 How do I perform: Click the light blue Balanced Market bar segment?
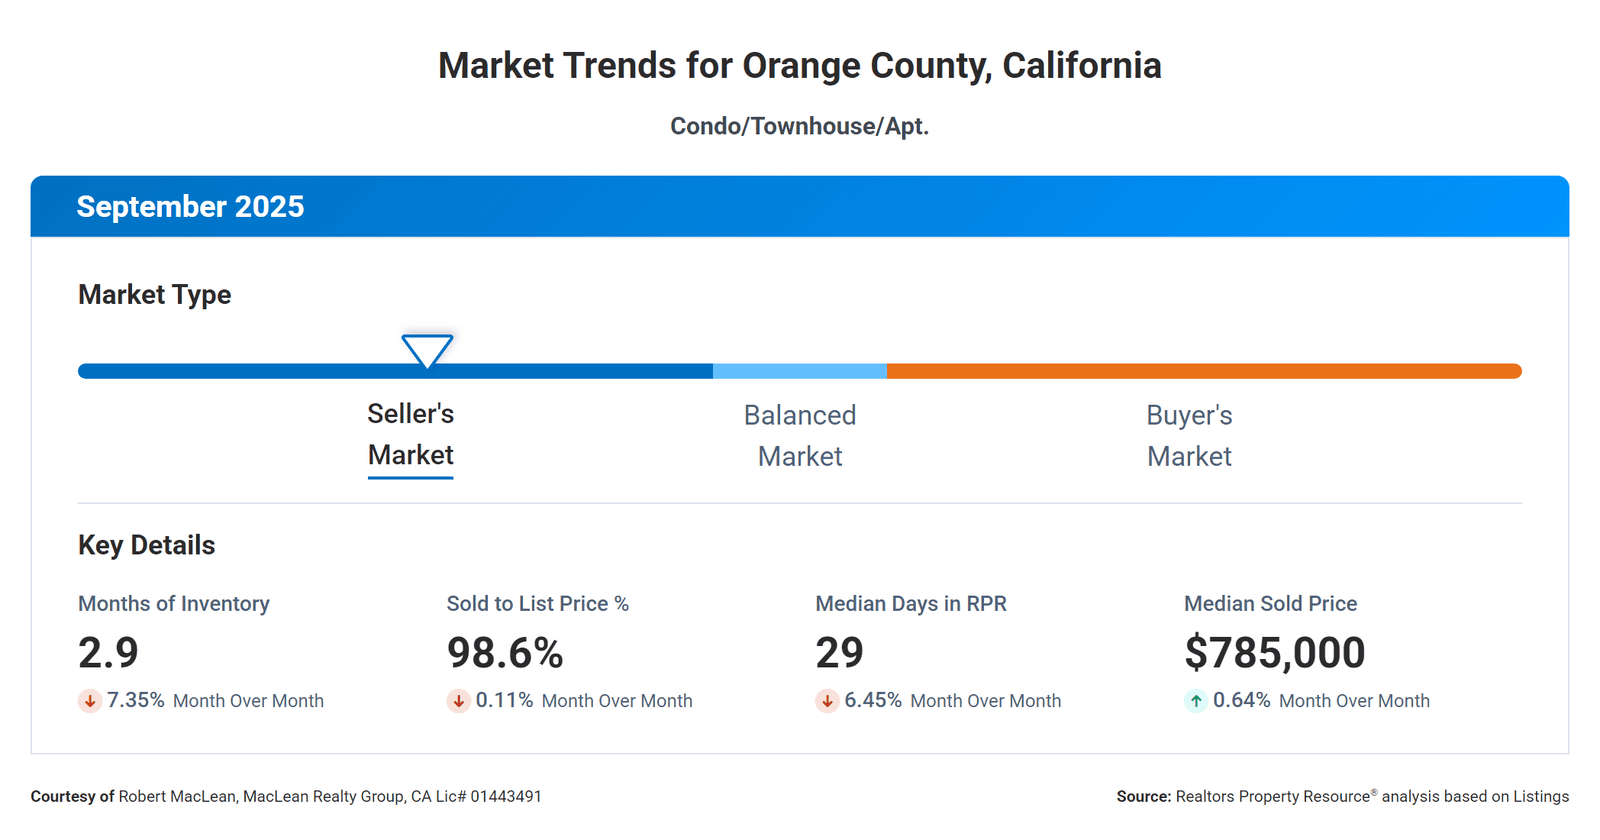(x=800, y=371)
